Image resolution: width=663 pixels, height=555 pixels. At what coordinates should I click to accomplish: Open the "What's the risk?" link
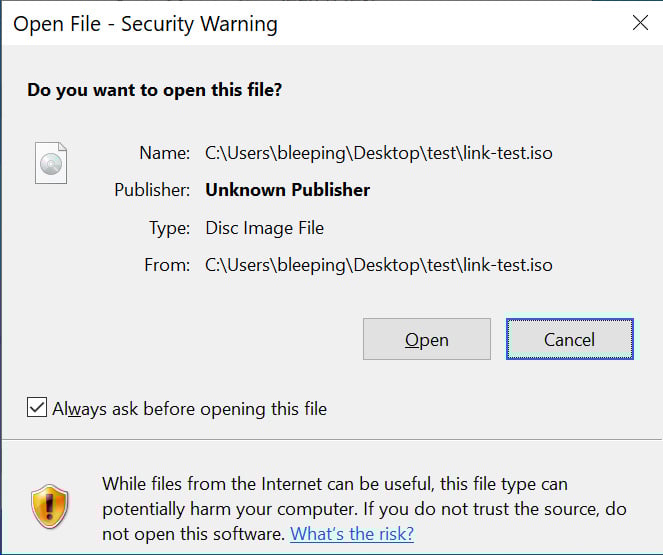point(352,533)
